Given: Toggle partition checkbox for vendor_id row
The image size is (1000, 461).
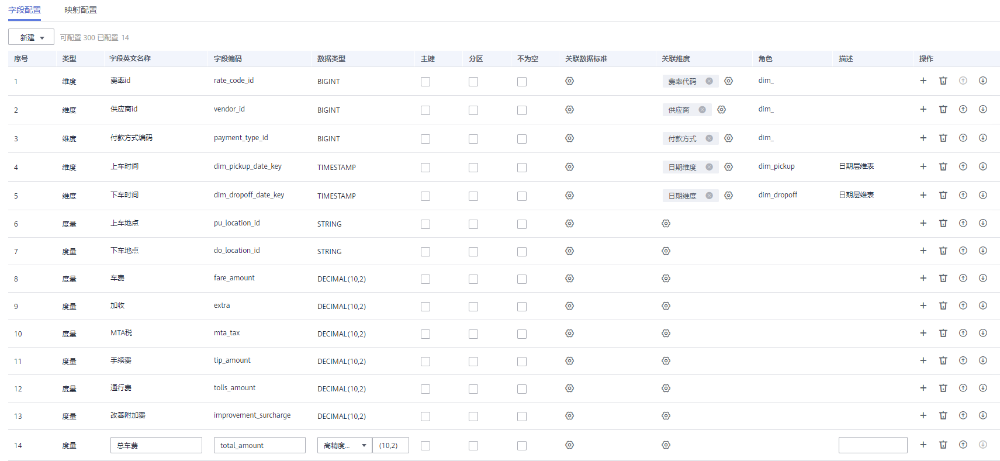Looking at the screenshot, I should (x=473, y=109).
